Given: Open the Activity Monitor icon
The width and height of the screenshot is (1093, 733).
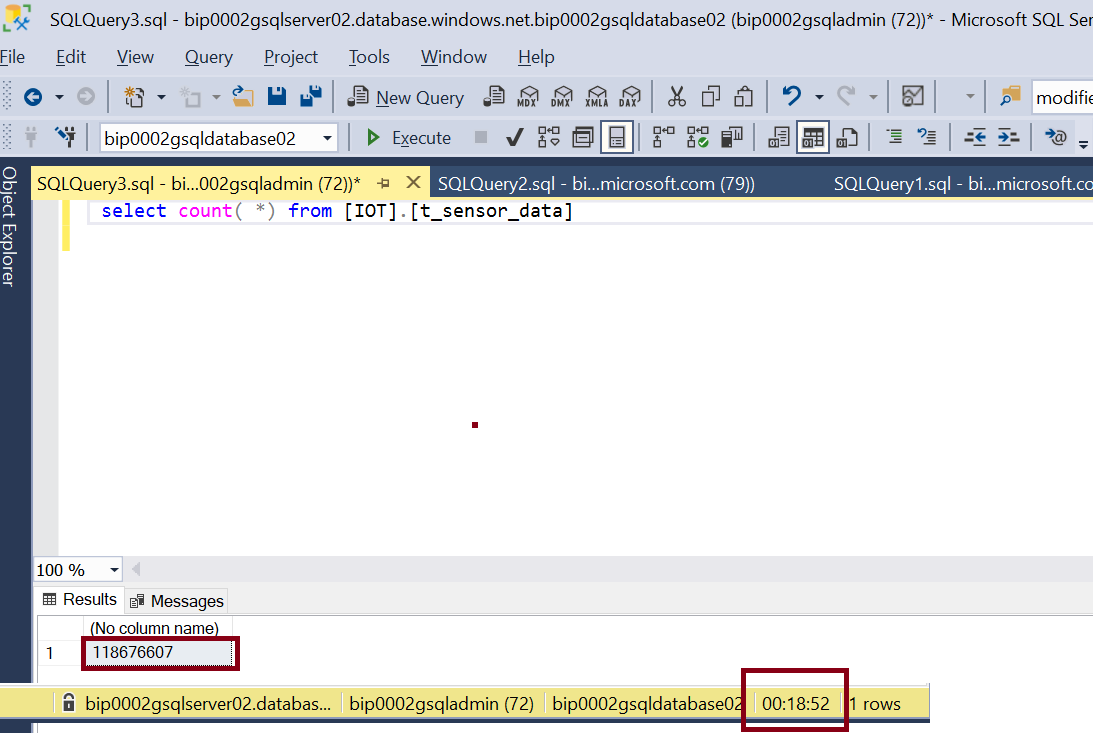Looking at the screenshot, I should point(912,96).
